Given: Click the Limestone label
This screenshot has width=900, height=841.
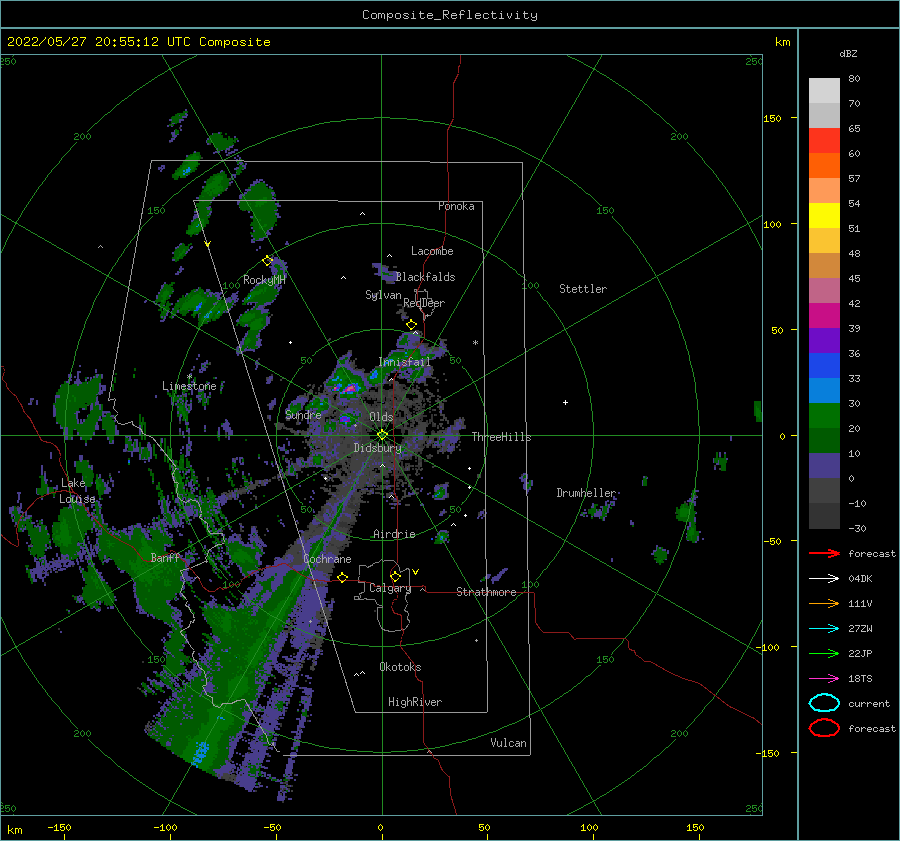Looking at the screenshot, I should pos(189,386).
